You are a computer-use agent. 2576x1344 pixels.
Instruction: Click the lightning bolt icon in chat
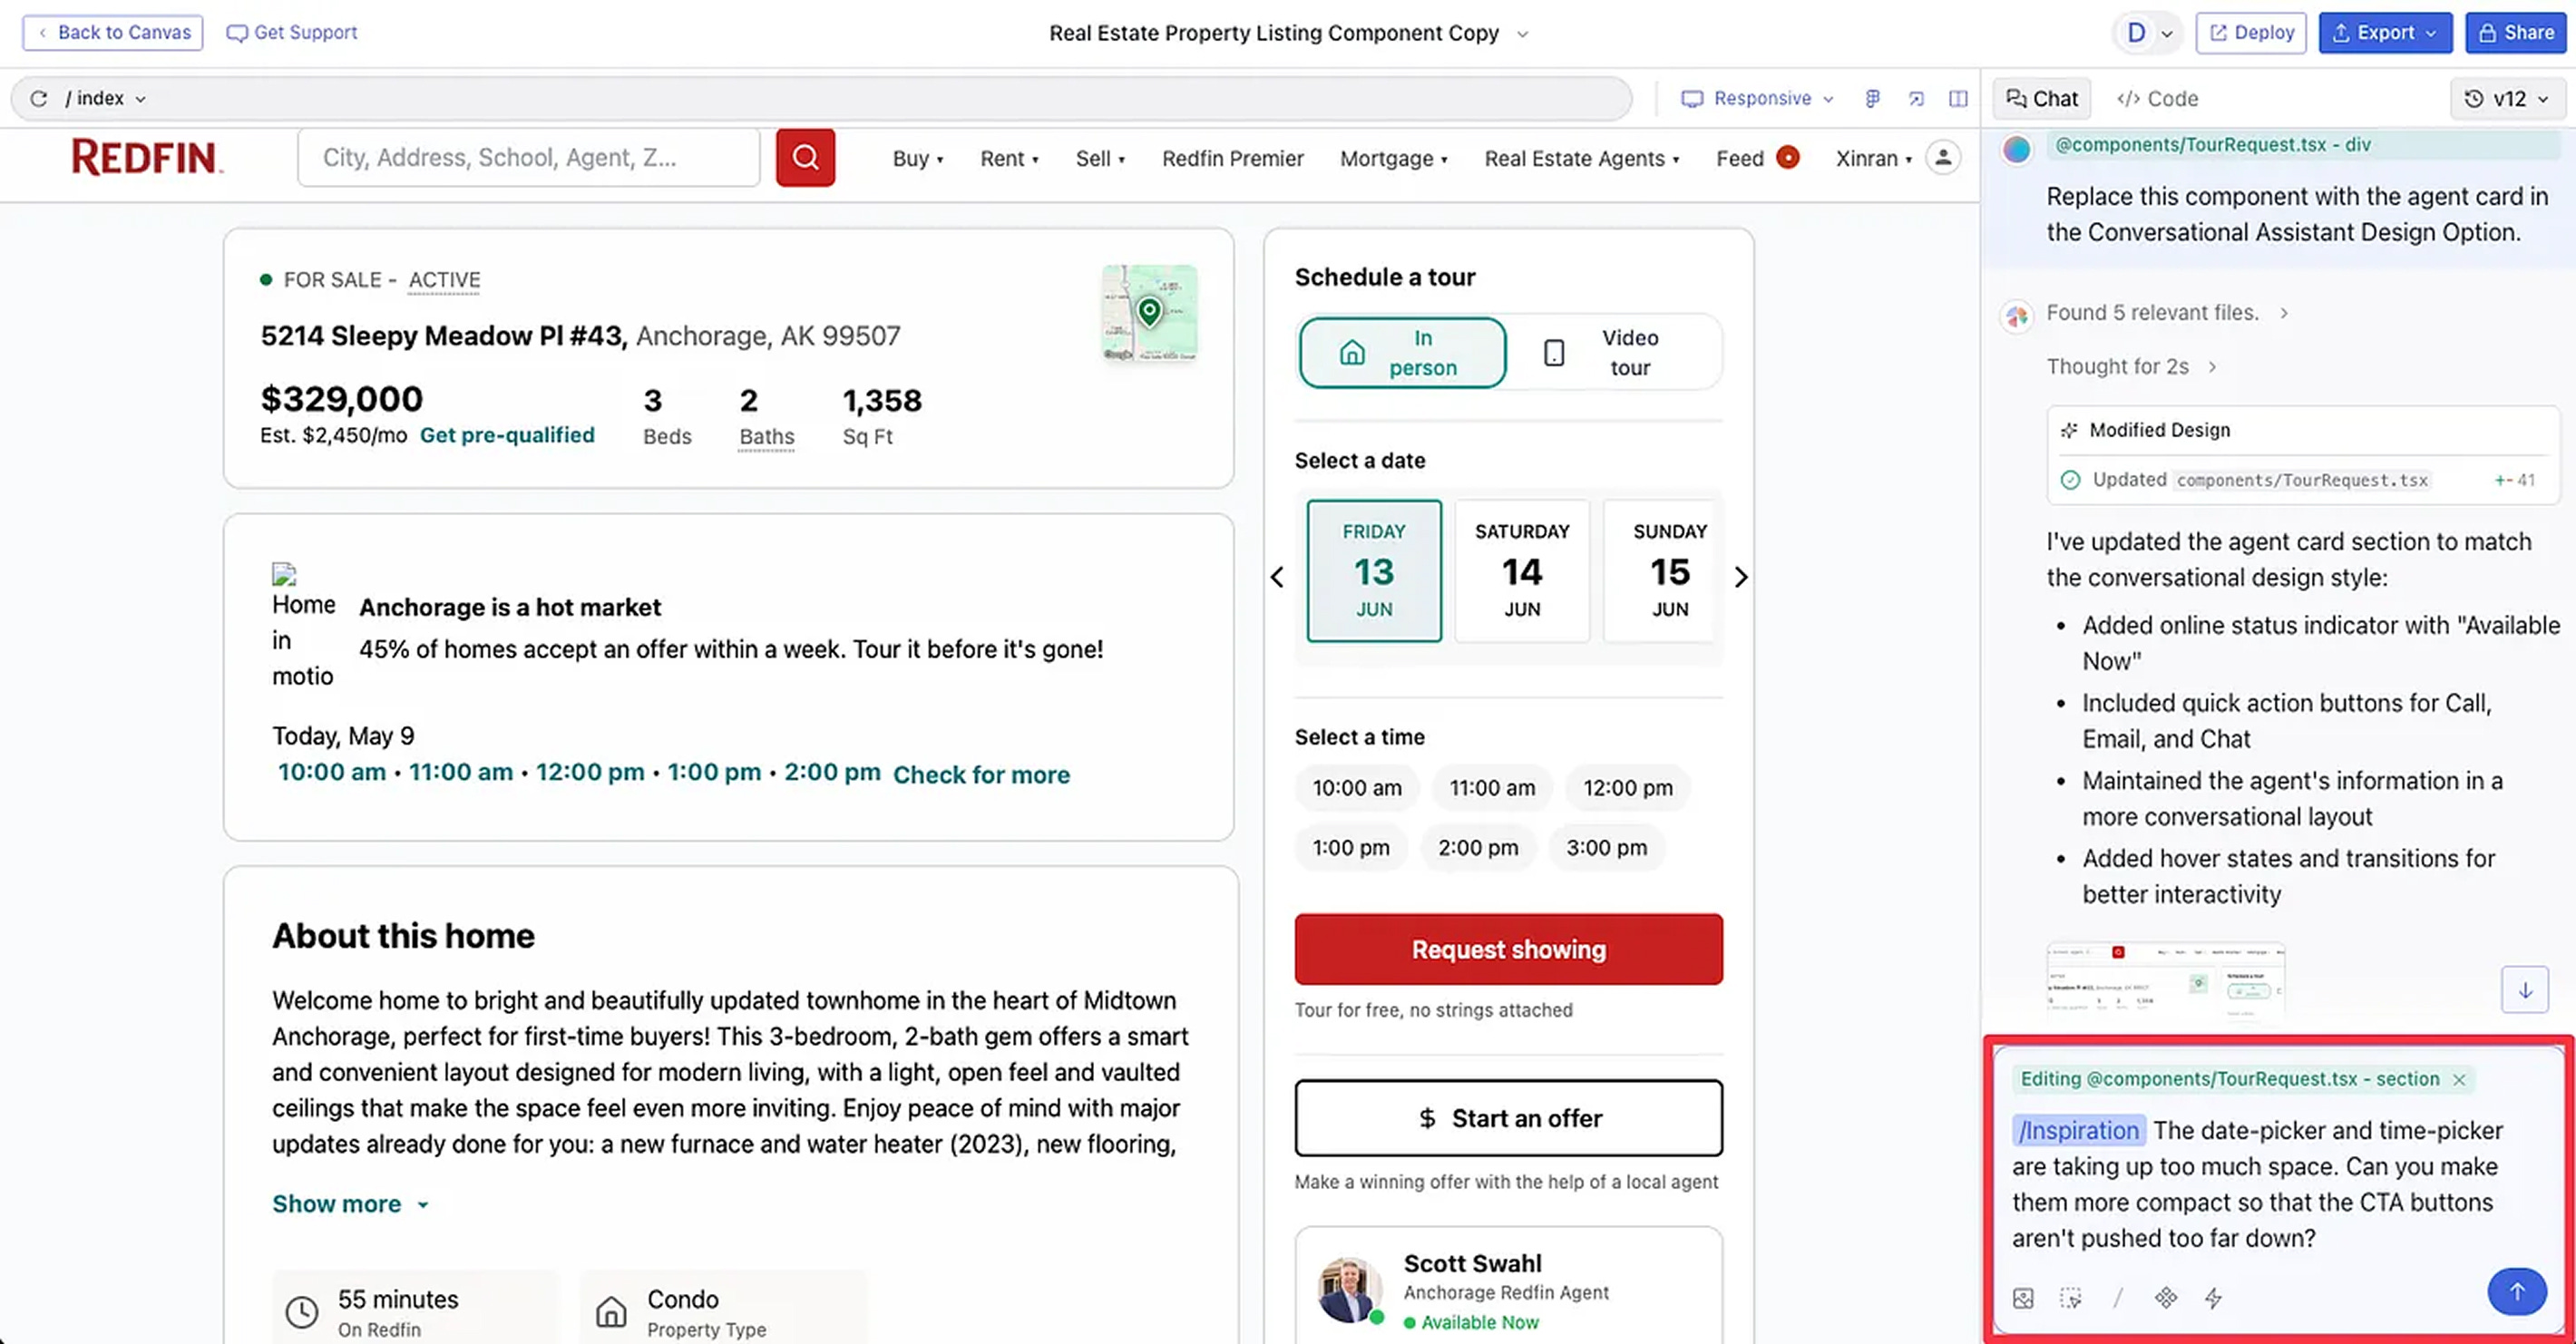pyautogui.click(x=2213, y=1298)
